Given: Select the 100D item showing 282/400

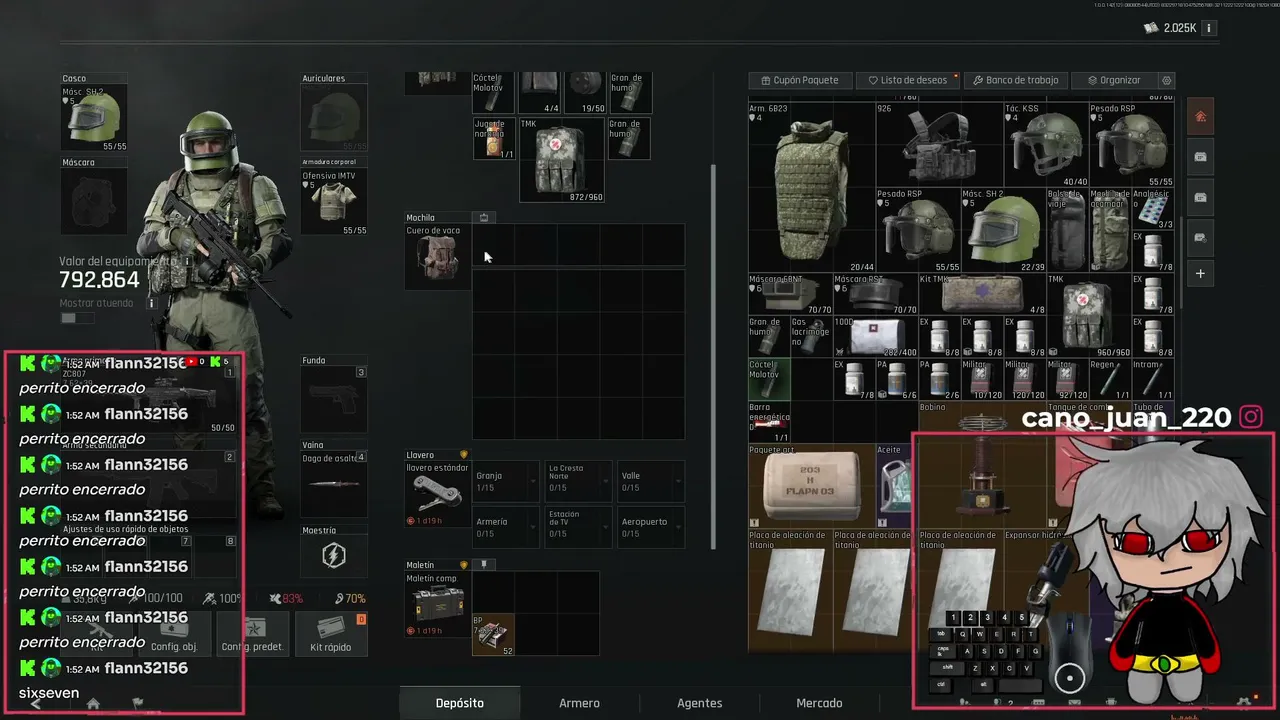Looking at the screenshot, I should click(875, 337).
